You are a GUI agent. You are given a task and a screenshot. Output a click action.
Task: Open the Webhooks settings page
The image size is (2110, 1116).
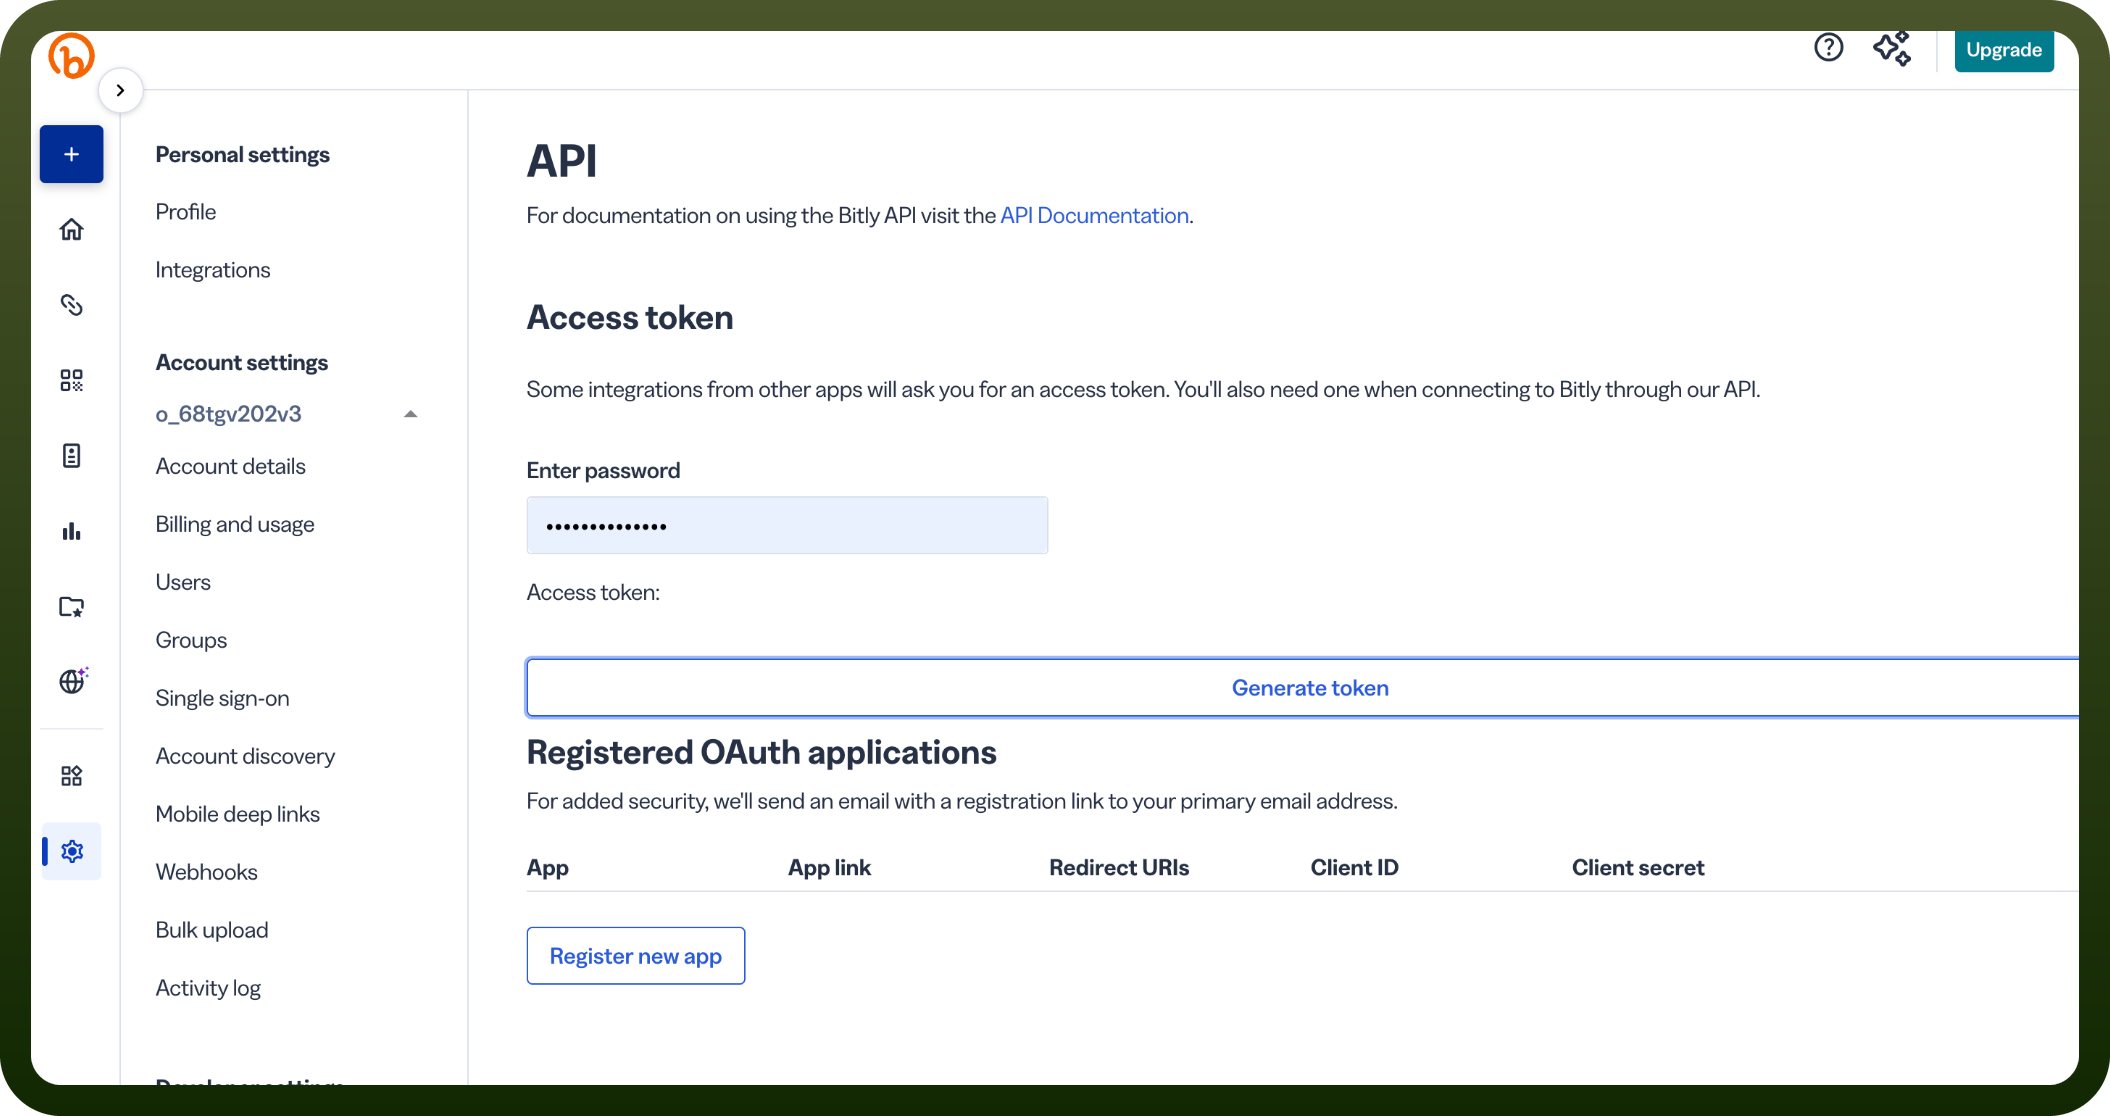207,872
